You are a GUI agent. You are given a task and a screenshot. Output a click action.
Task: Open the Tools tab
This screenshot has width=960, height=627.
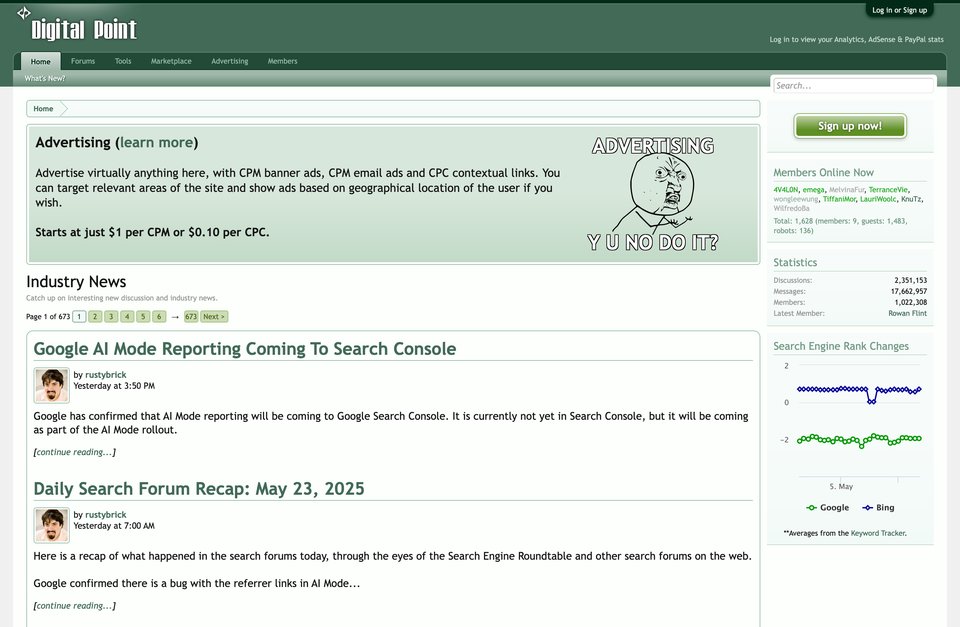(x=123, y=61)
